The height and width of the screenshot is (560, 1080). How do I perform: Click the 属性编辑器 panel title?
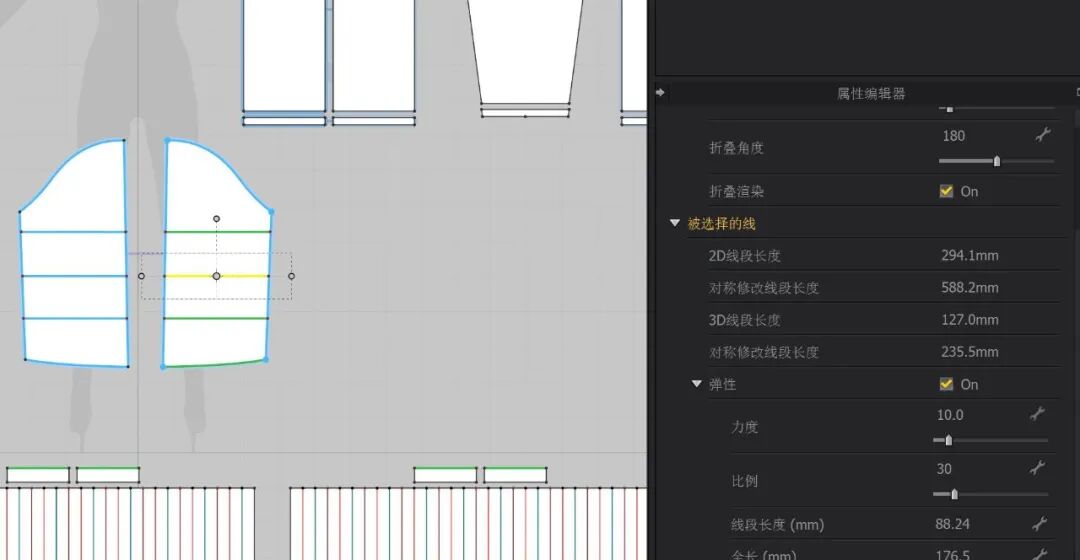point(871,93)
